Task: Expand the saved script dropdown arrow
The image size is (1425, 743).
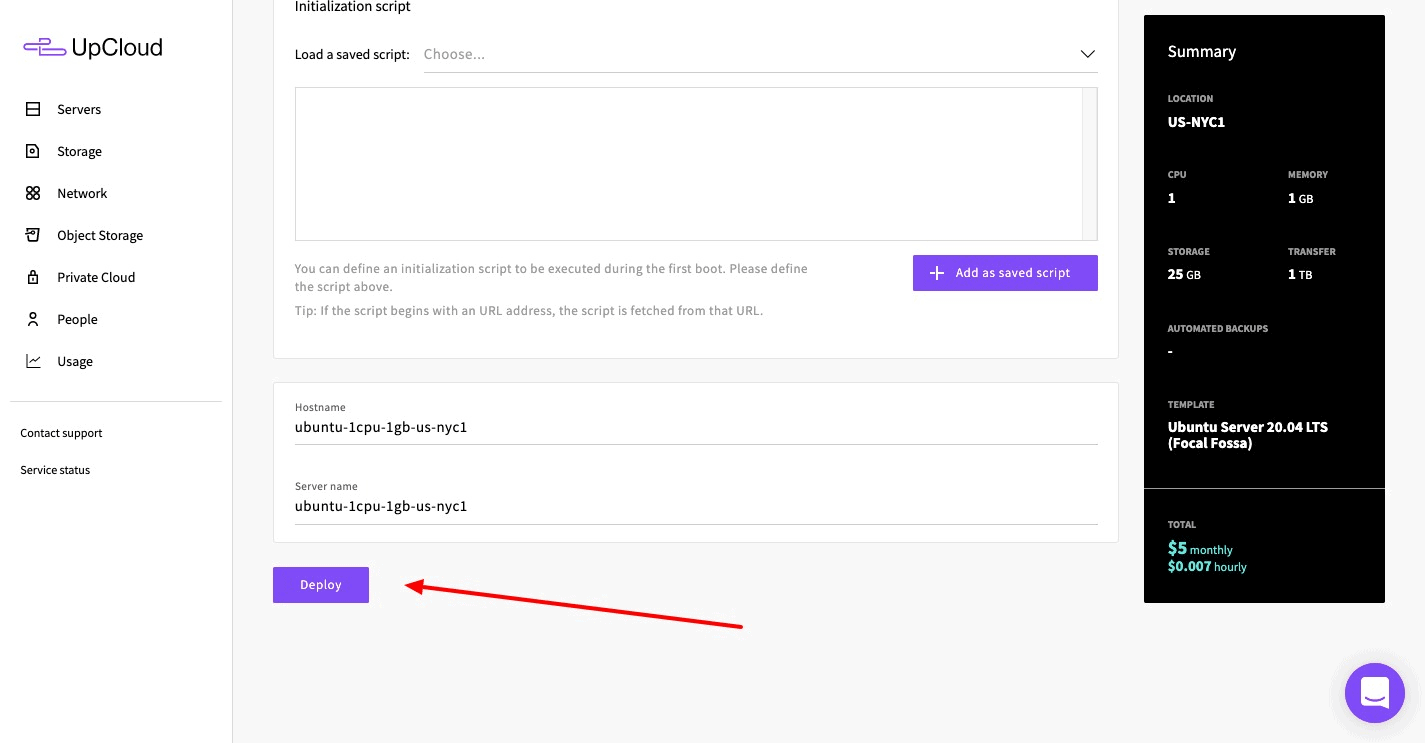Action: coord(1087,54)
